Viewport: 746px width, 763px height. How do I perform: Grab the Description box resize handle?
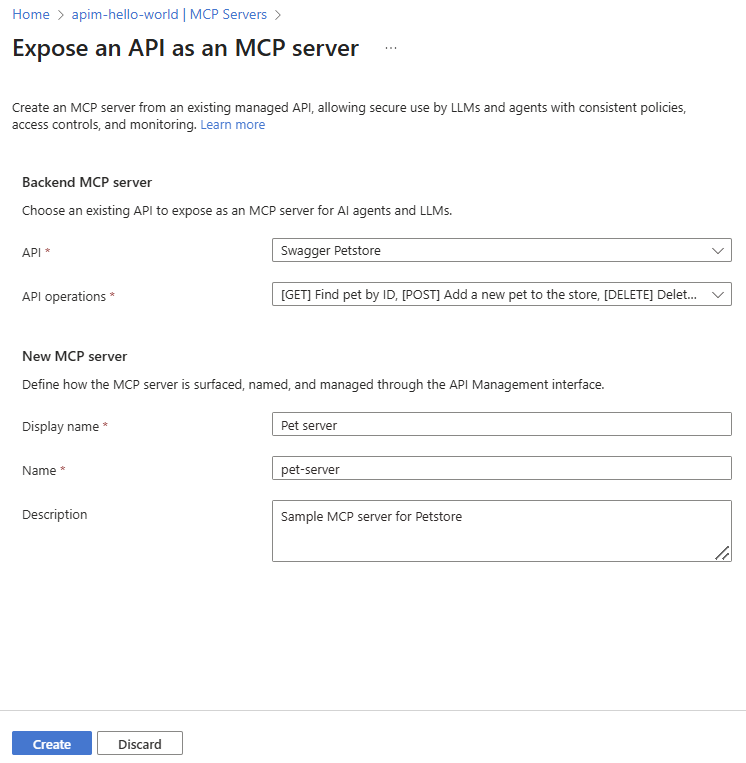[722, 552]
